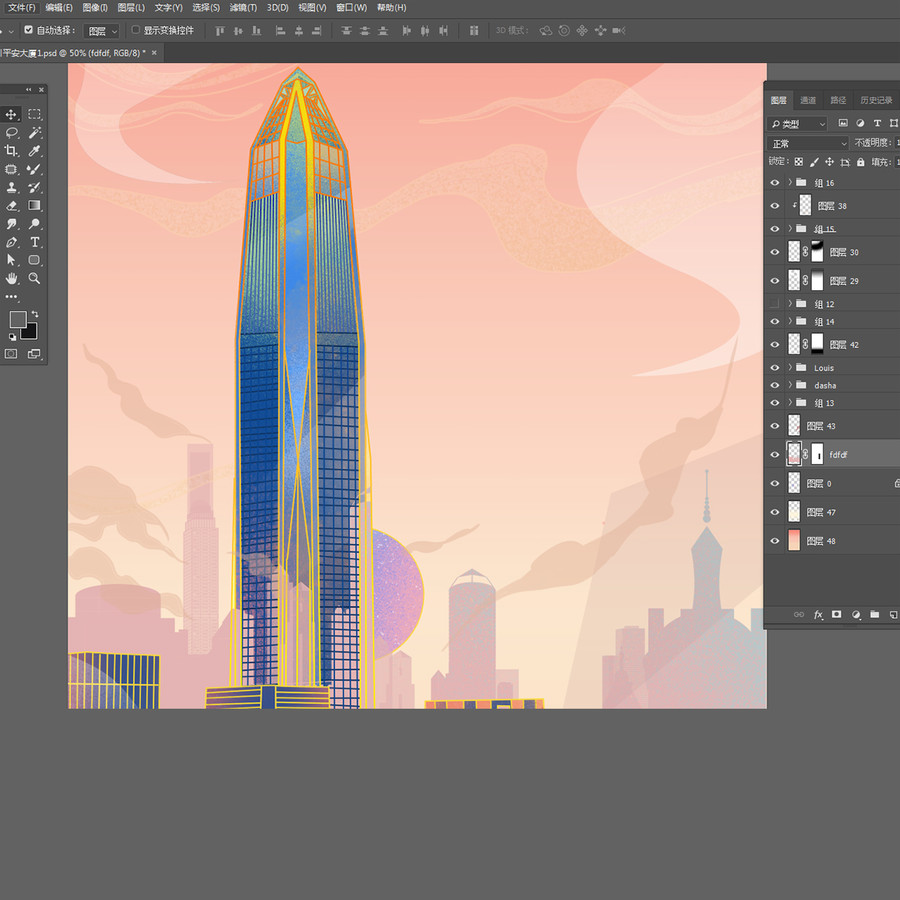The image size is (900, 900).
Task: Select the Brush tool
Action: click(x=34, y=169)
